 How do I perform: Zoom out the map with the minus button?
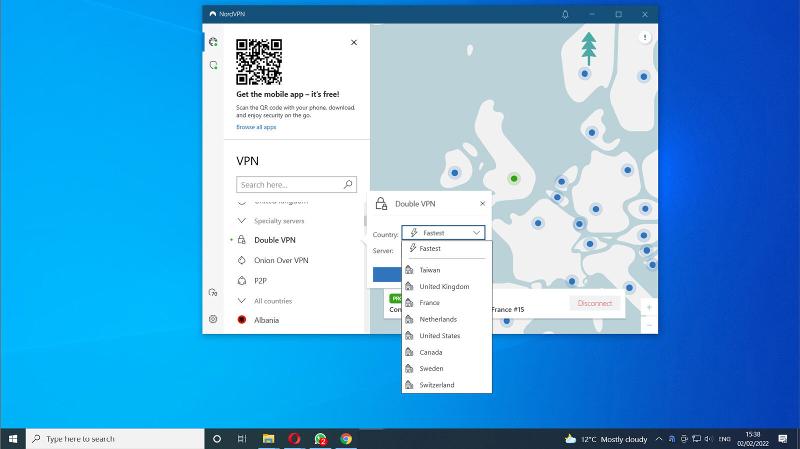pos(649,325)
